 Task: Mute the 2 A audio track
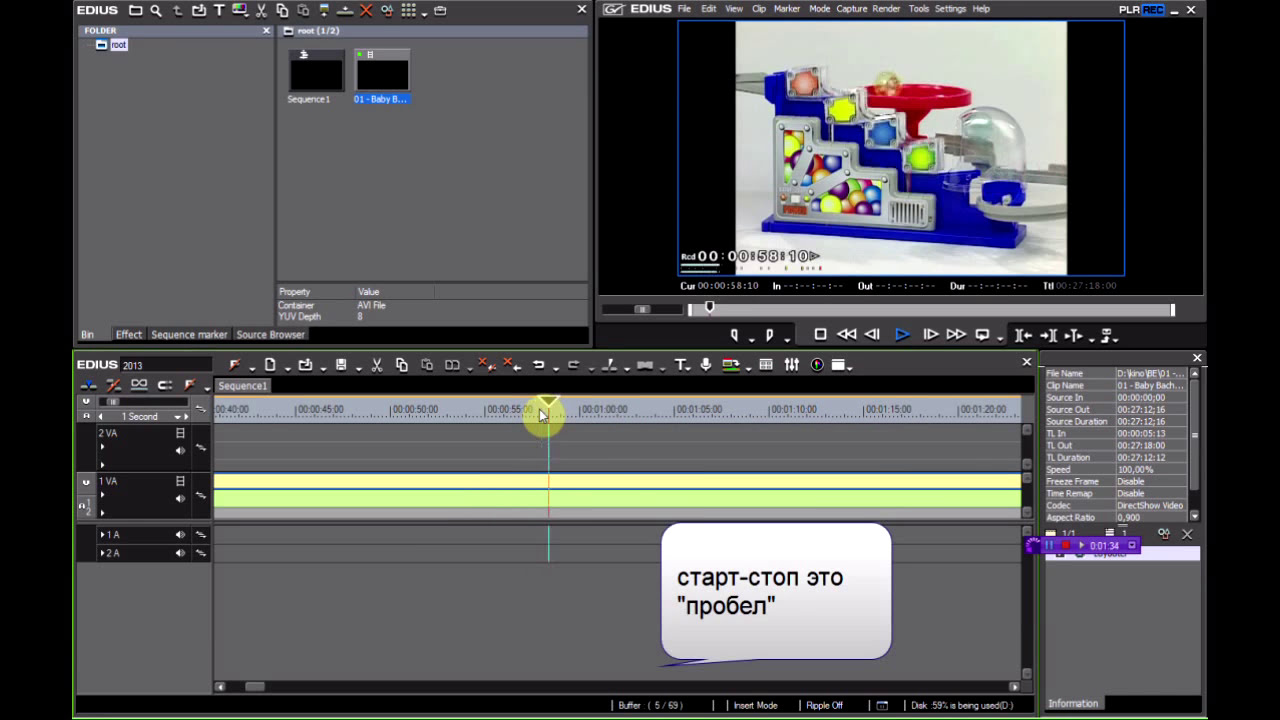[x=180, y=553]
